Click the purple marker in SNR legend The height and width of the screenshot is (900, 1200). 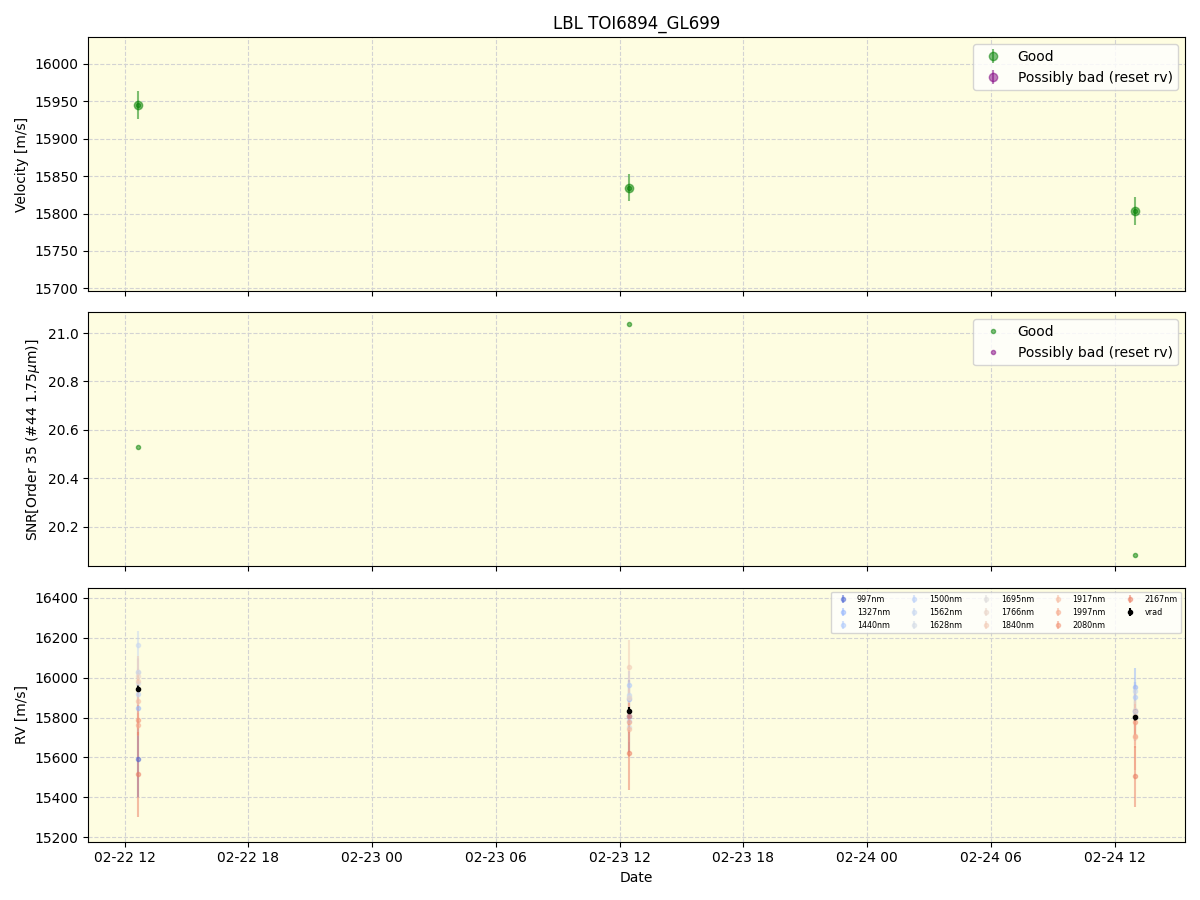tap(993, 352)
